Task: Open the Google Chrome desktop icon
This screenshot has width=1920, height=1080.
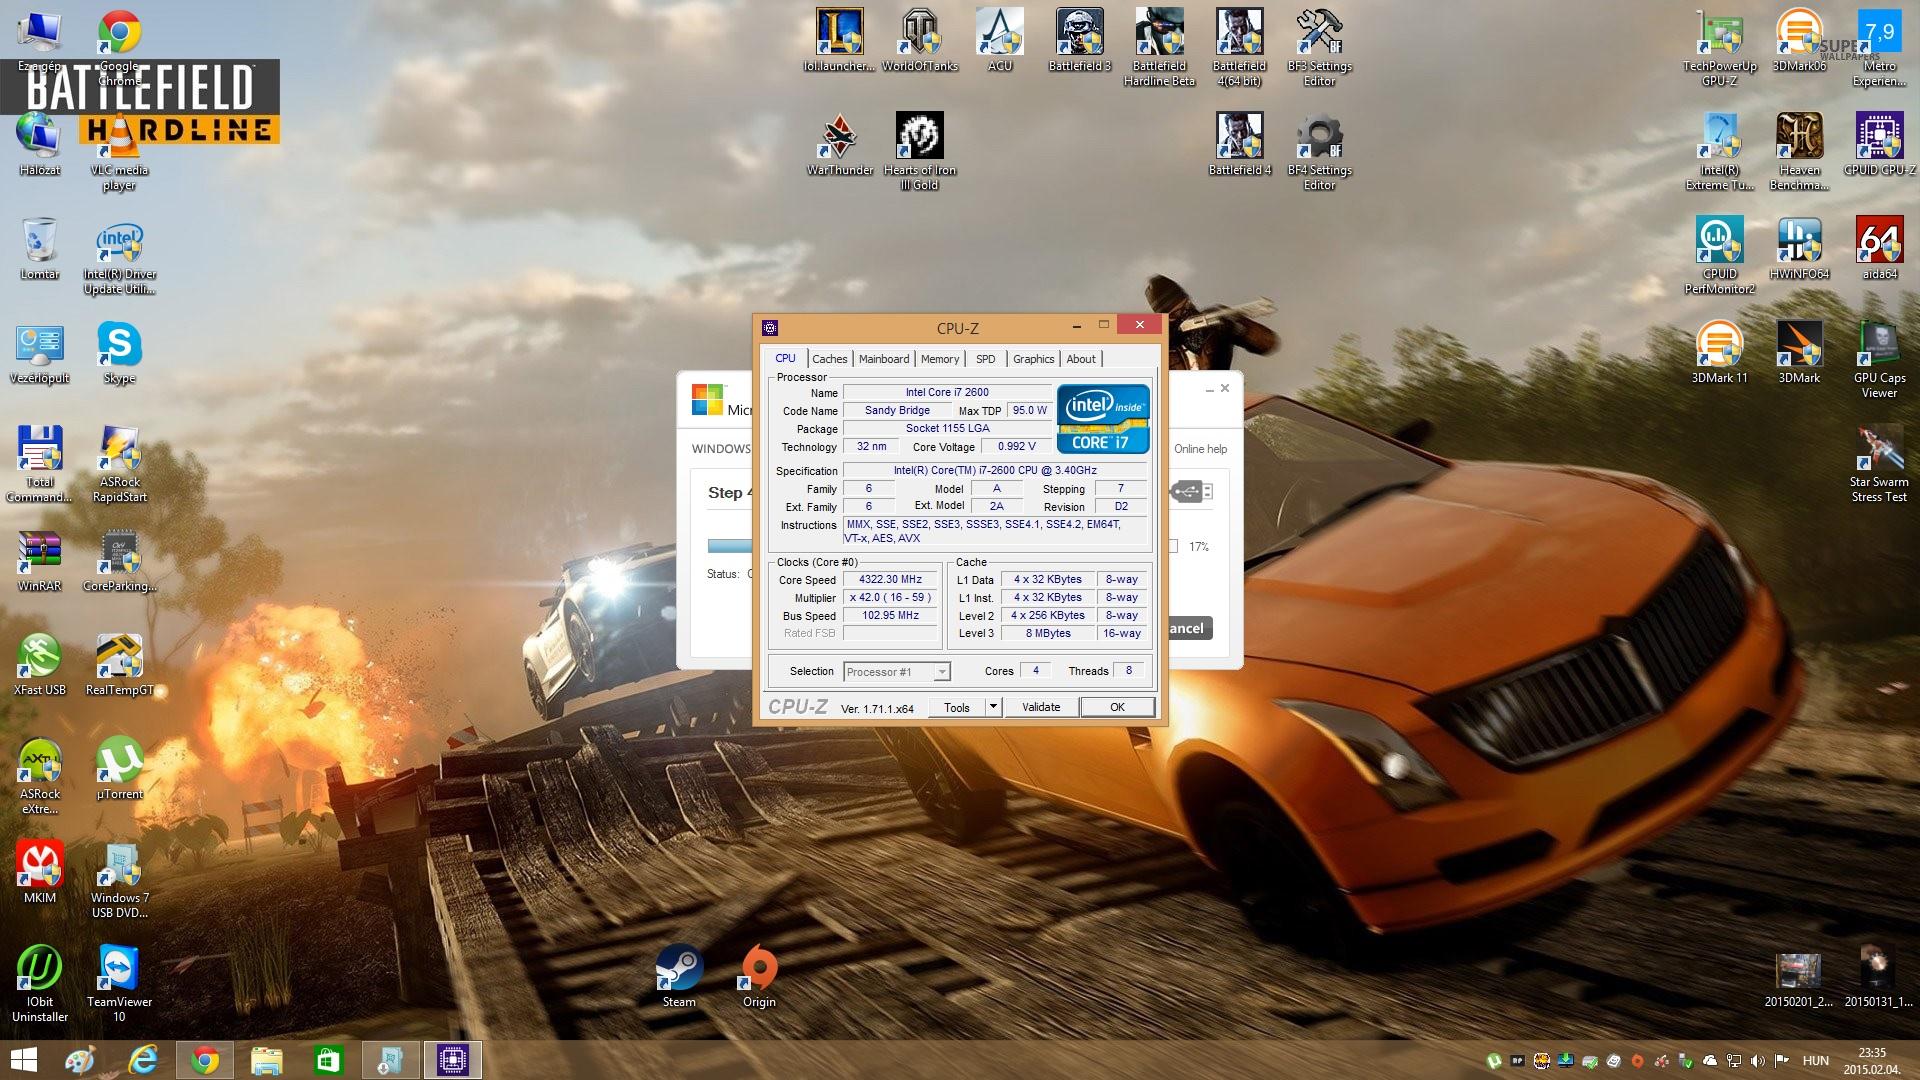Action: point(119,47)
